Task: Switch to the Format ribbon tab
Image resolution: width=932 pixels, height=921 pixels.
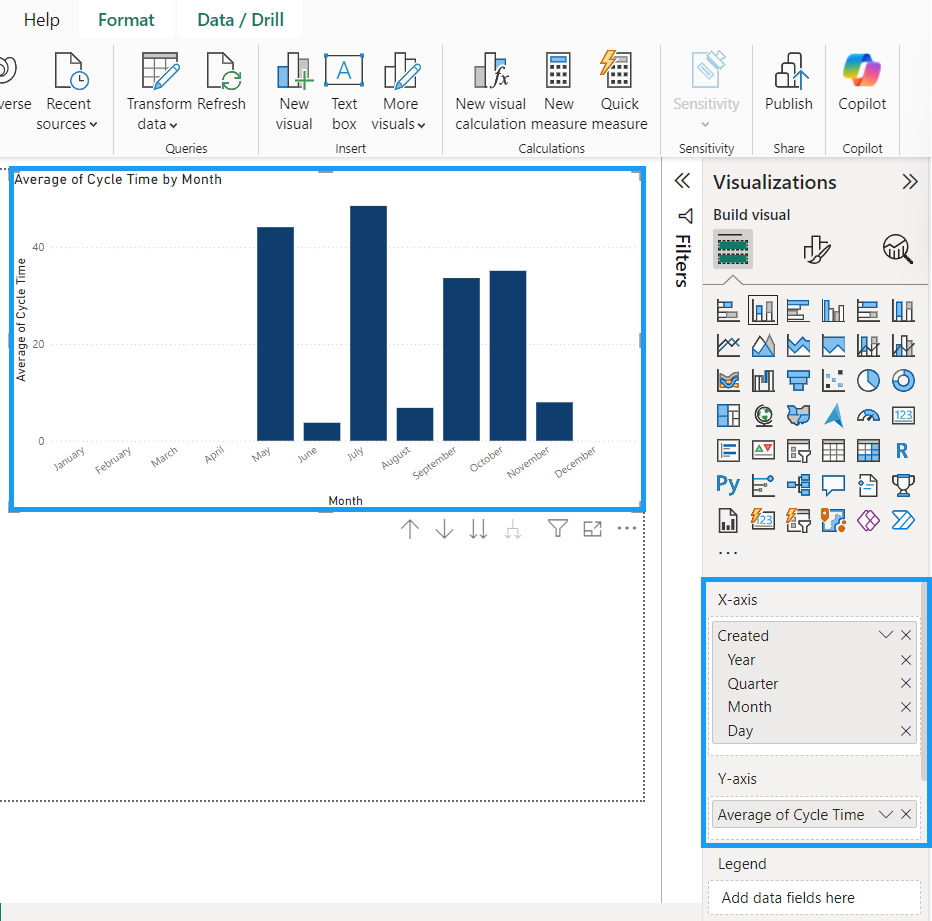Action: tap(126, 20)
